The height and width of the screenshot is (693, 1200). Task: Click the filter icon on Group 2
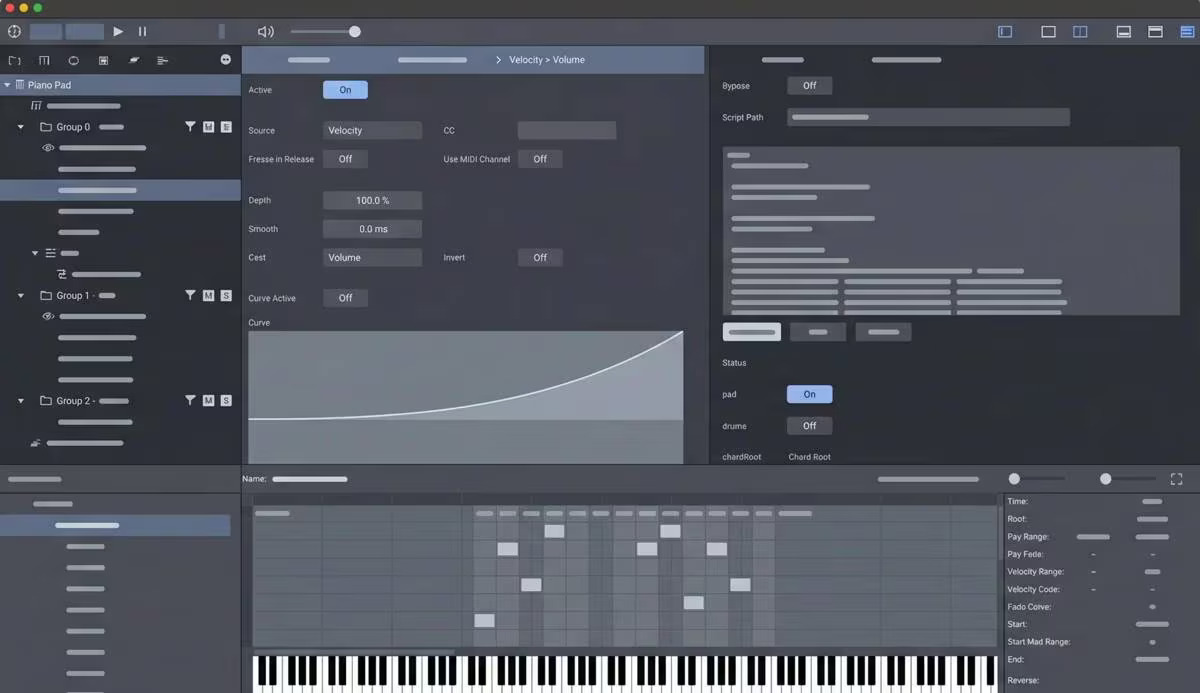190,400
